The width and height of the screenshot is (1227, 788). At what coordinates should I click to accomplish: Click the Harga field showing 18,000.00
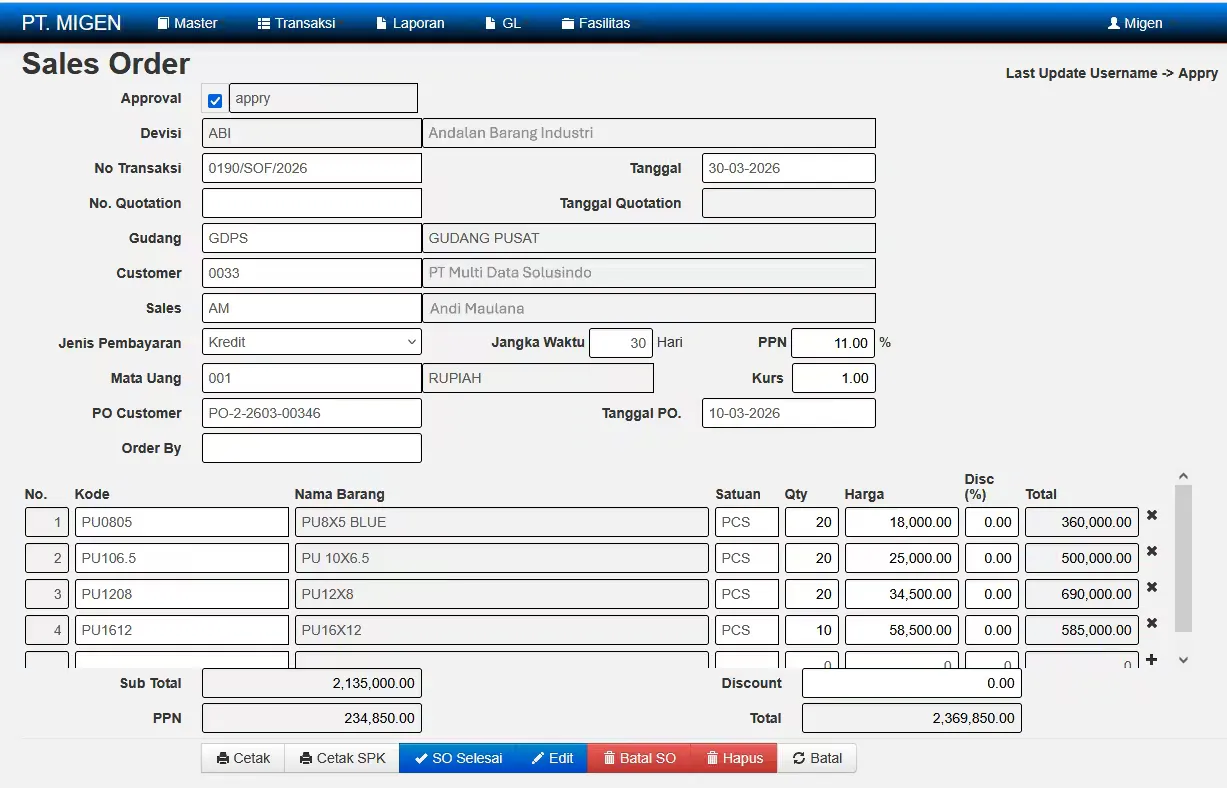tap(902, 522)
